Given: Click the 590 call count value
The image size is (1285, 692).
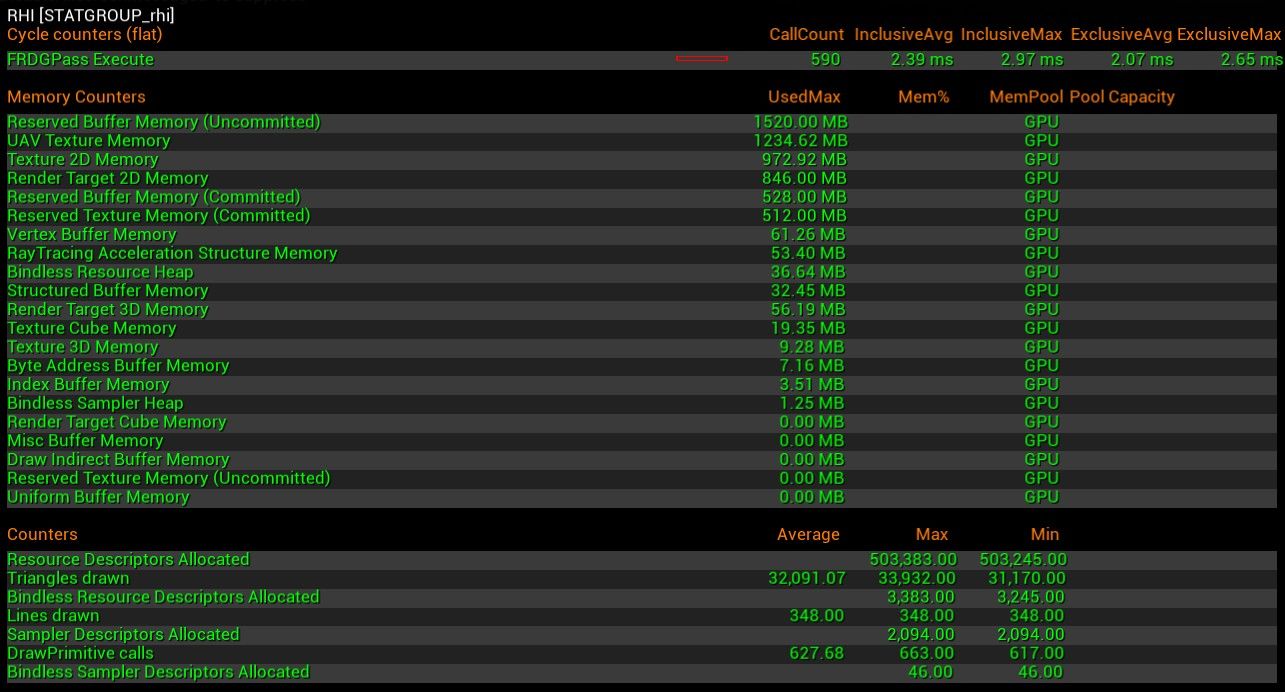Looking at the screenshot, I should click(x=825, y=59).
